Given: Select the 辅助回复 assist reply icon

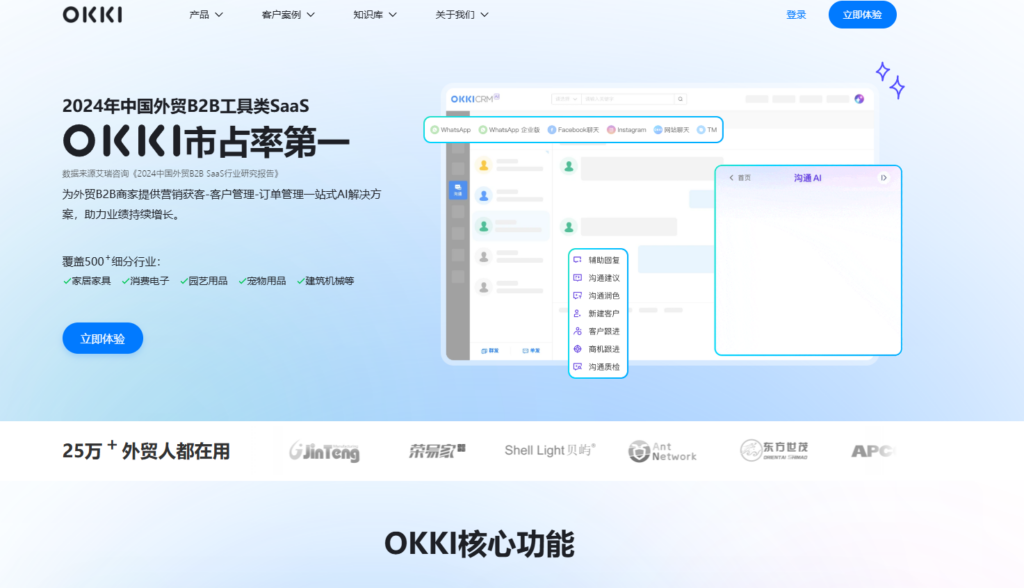Looking at the screenshot, I should pos(575,260).
